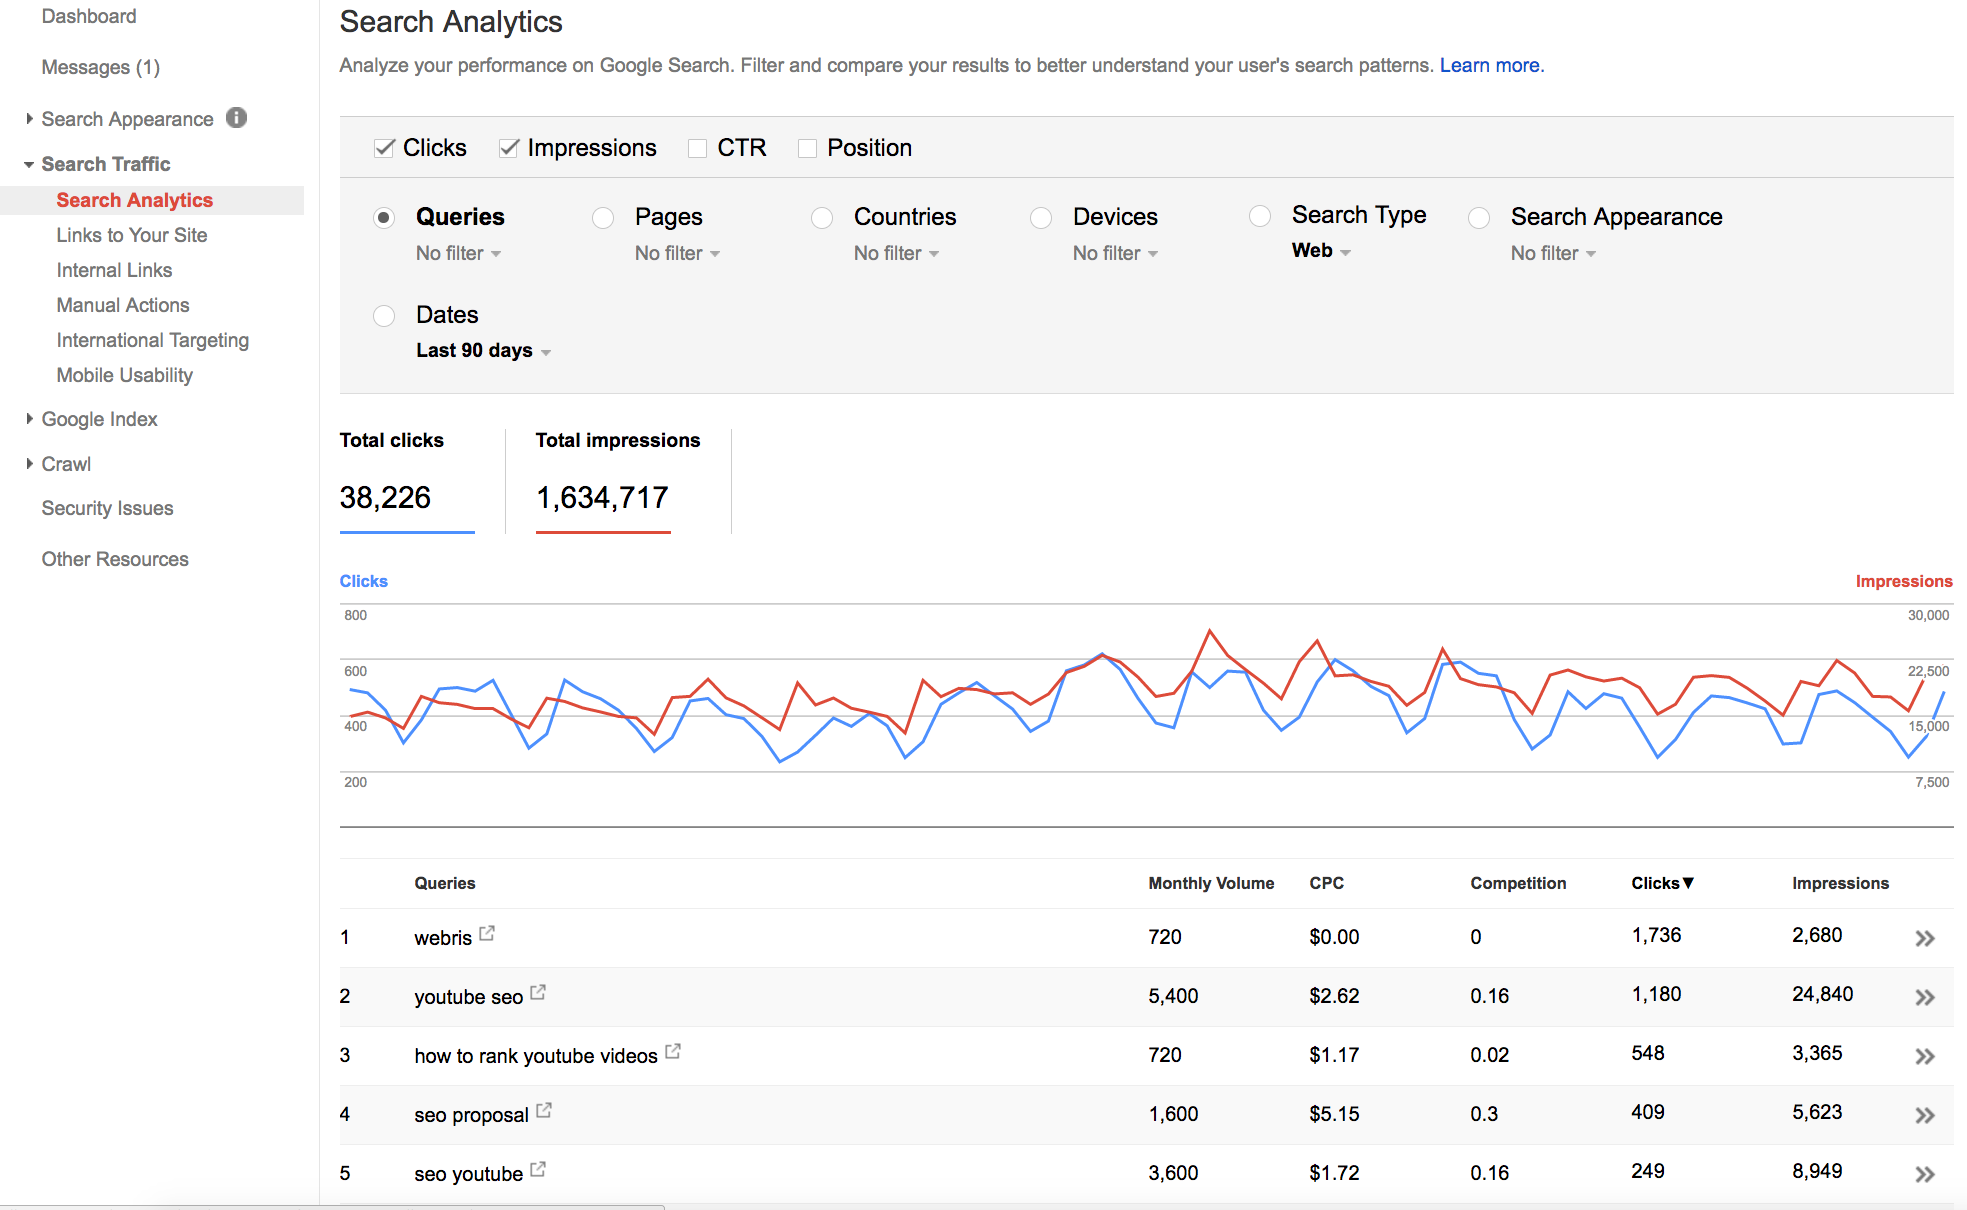The image size is (1967, 1210).
Task: Click the Competition column header
Action: 1518,883
